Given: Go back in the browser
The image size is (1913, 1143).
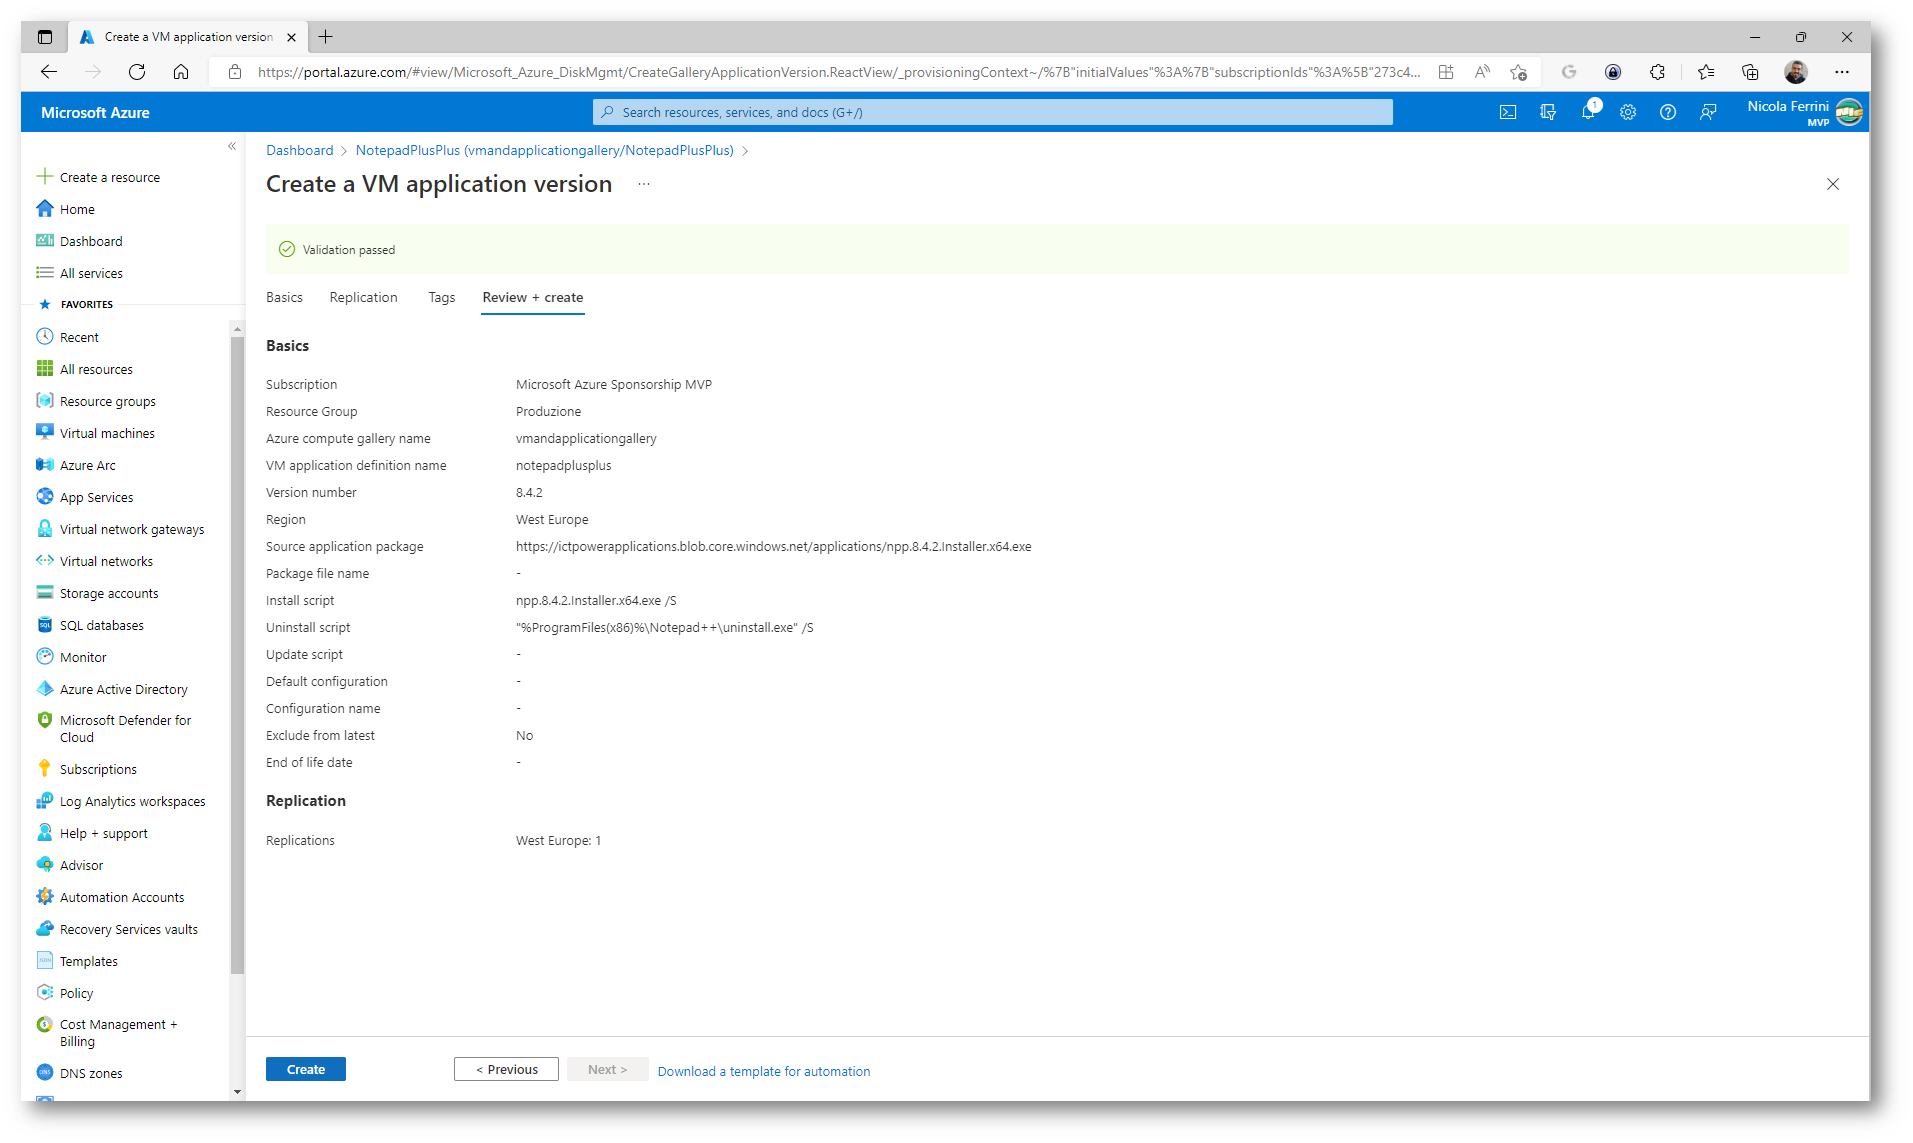Looking at the screenshot, I should tap(48, 72).
